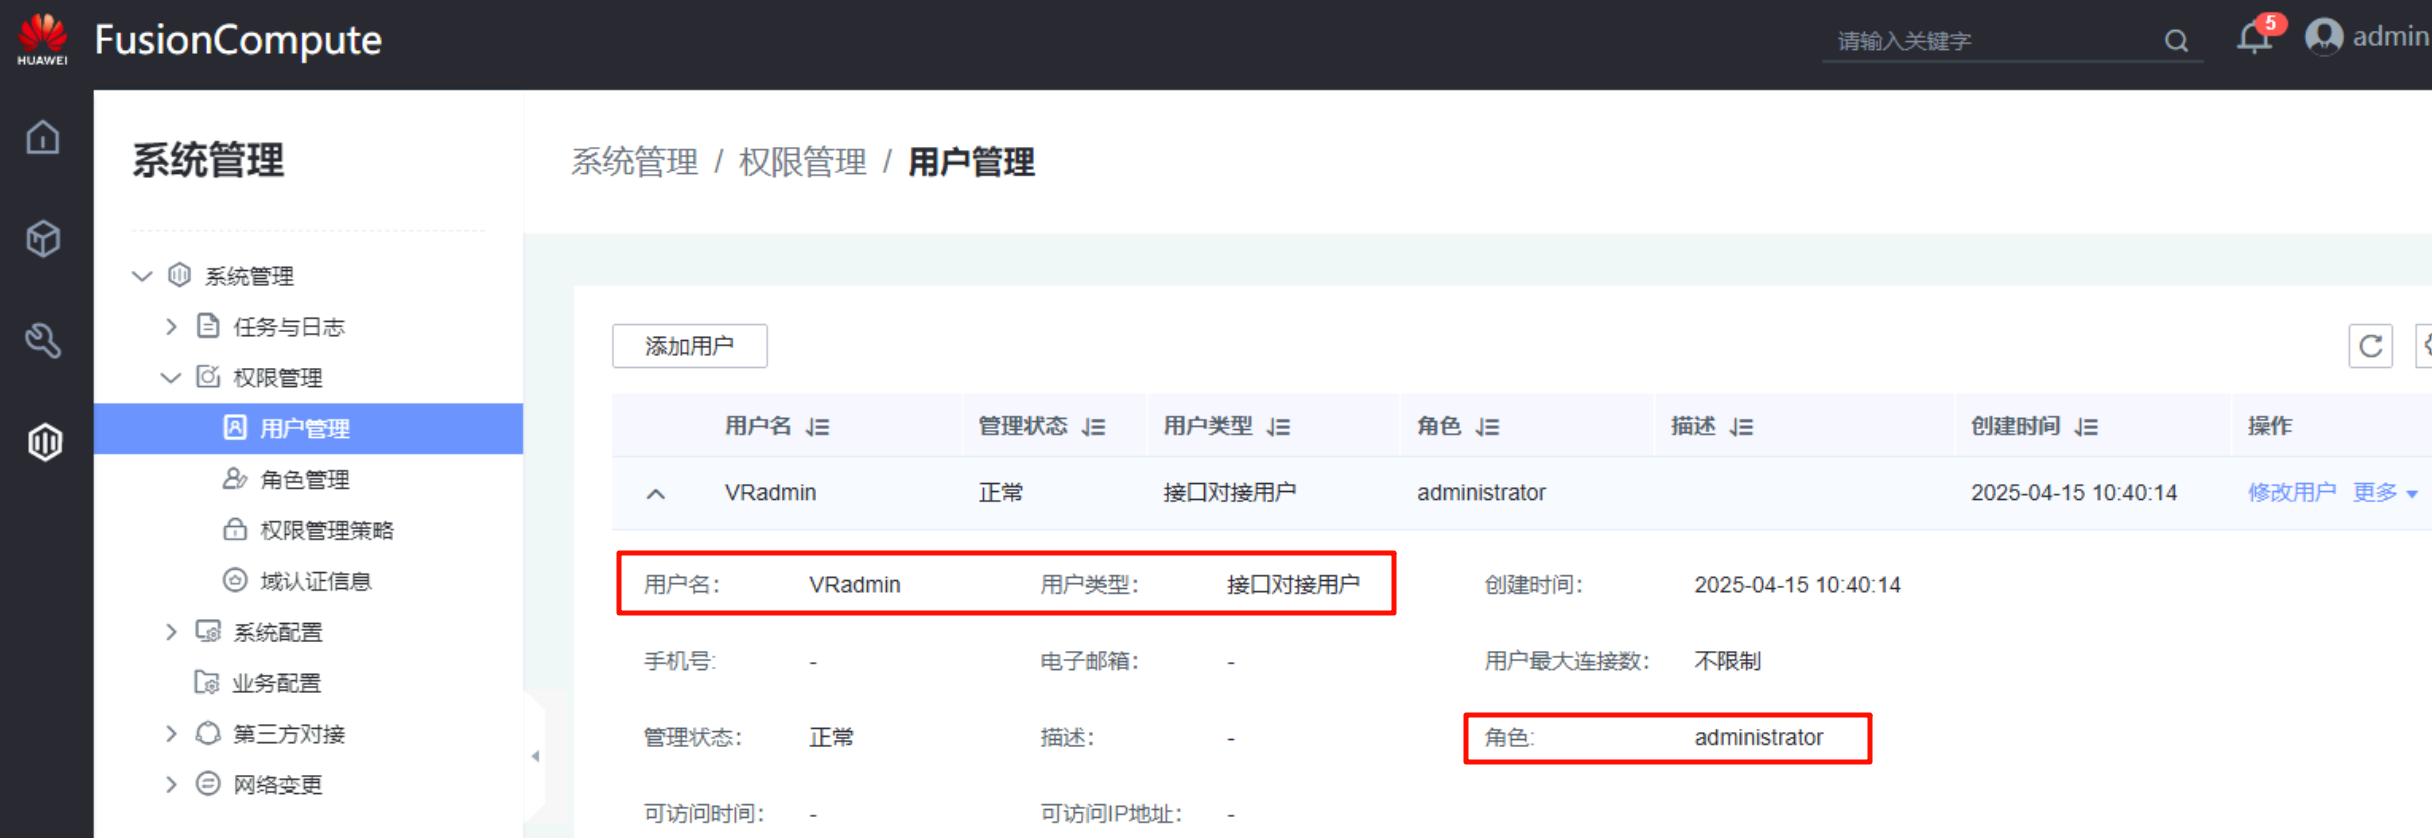Sort the table by 创建时间 column
Viewport: 2432px width, 838px height.
(x=2086, y=427)
